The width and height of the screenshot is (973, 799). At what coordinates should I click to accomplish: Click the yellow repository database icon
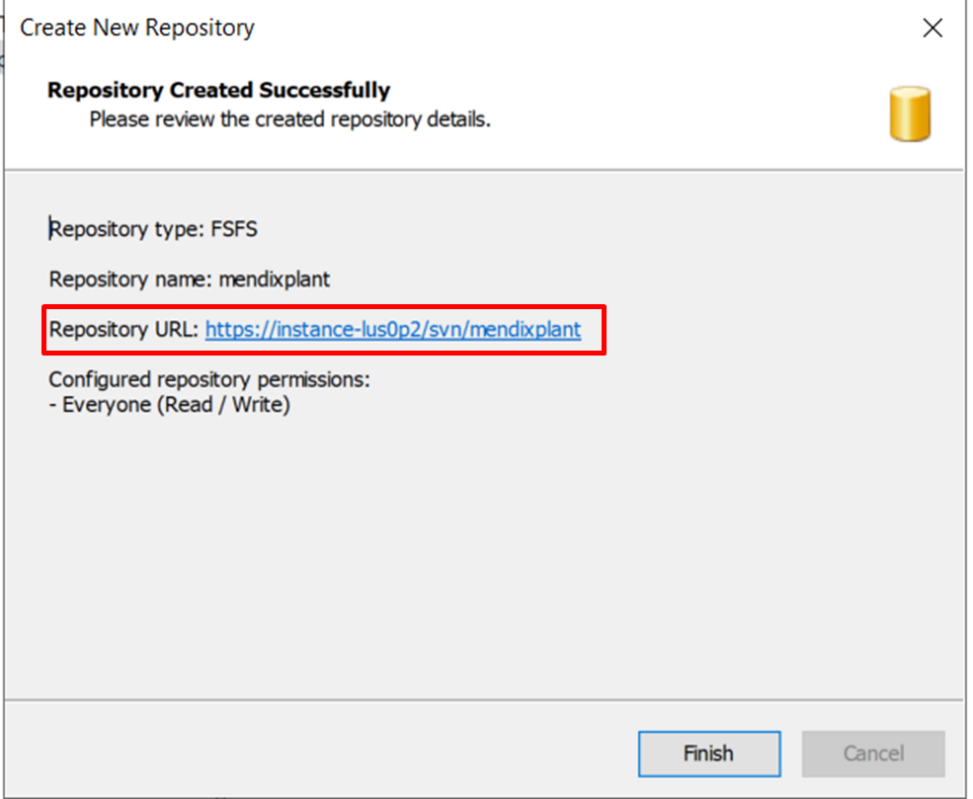(x=910, y=112)
